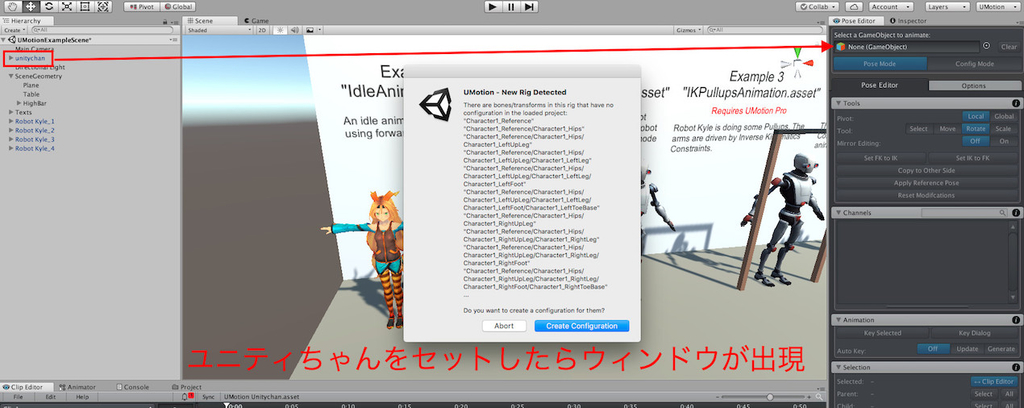Switch to Config Mode

[974, 64]
